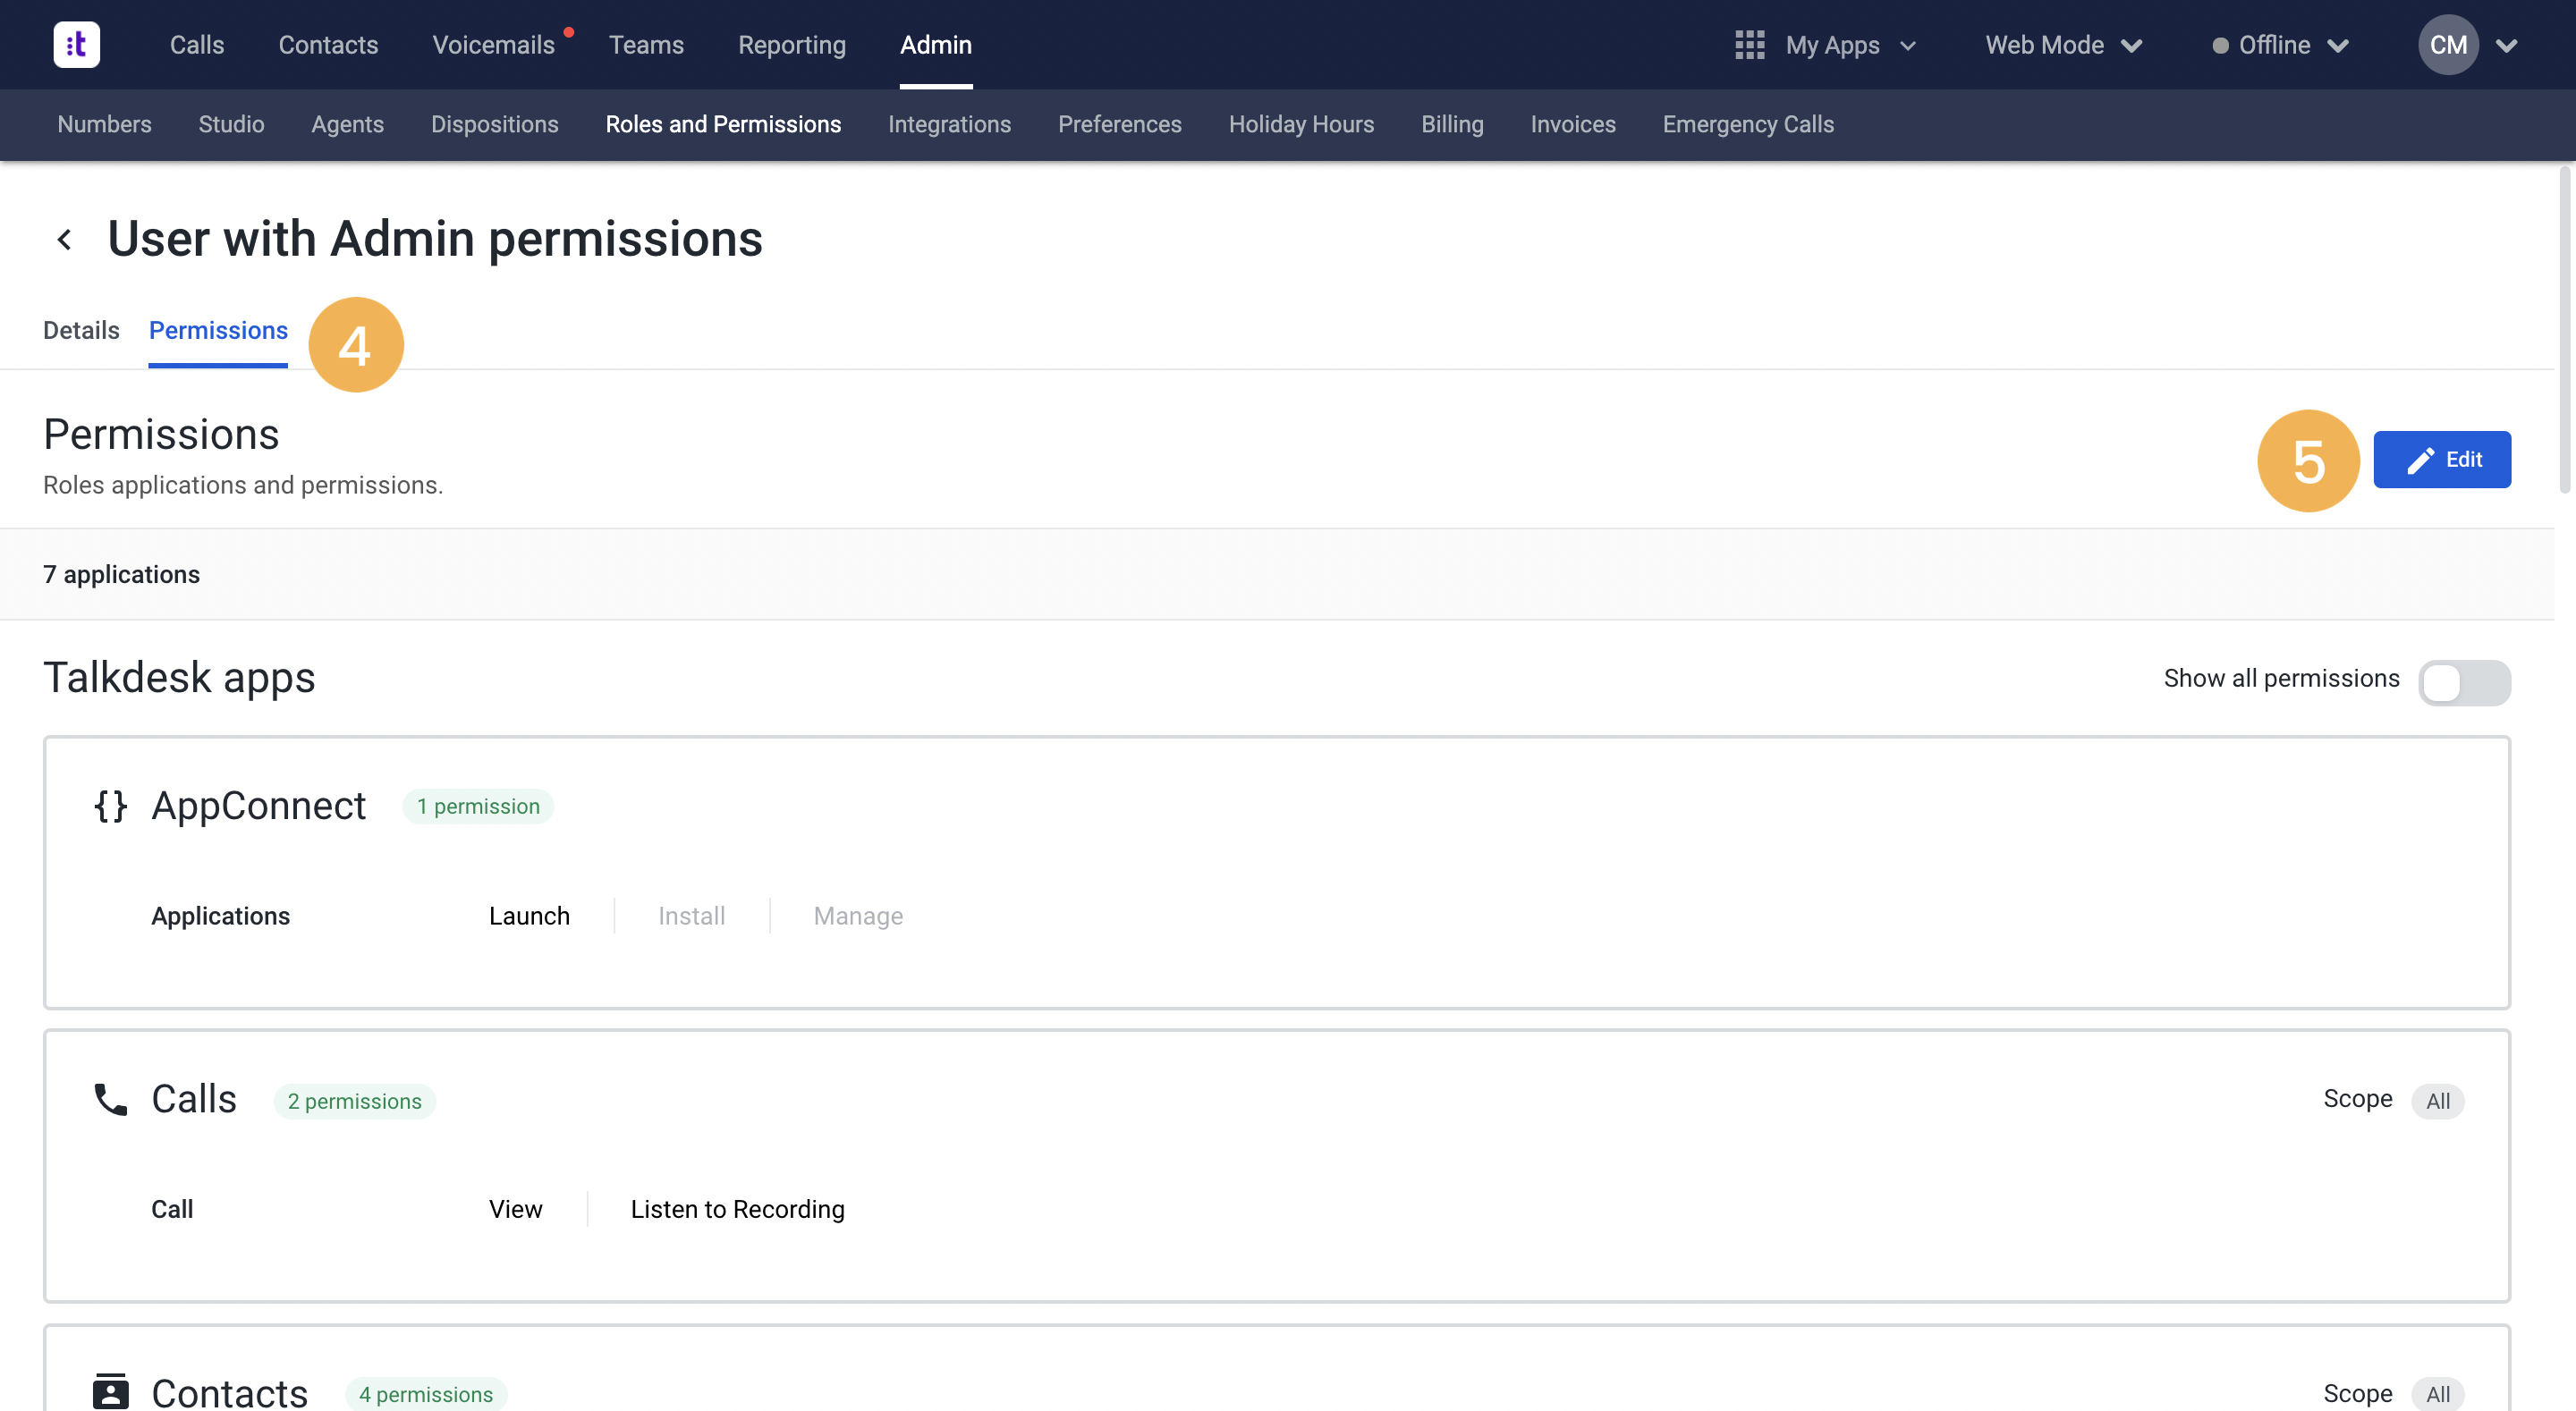2576x1411 pixels.
Task: Open the Billing section
Action: pyautogui.click(x=1452, y=124)
